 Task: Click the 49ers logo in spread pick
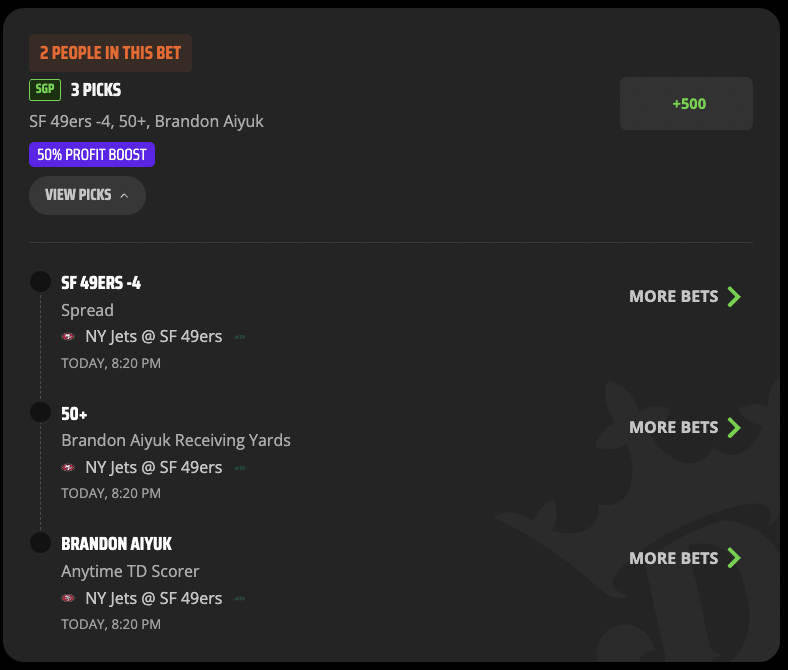point(68,337)
